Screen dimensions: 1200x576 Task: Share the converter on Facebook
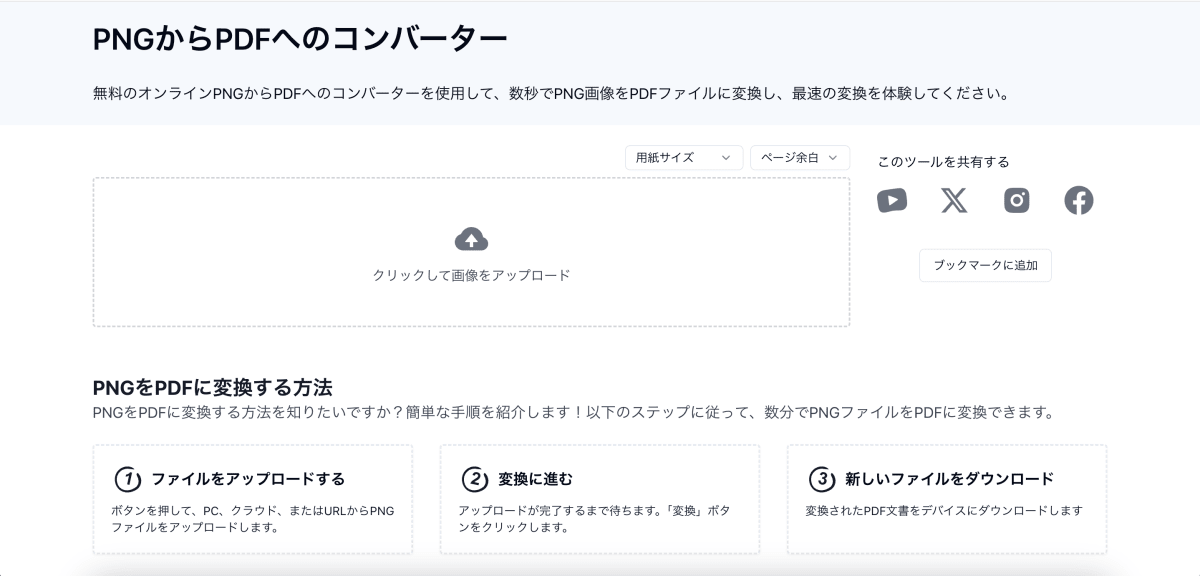click(1079, 200)
